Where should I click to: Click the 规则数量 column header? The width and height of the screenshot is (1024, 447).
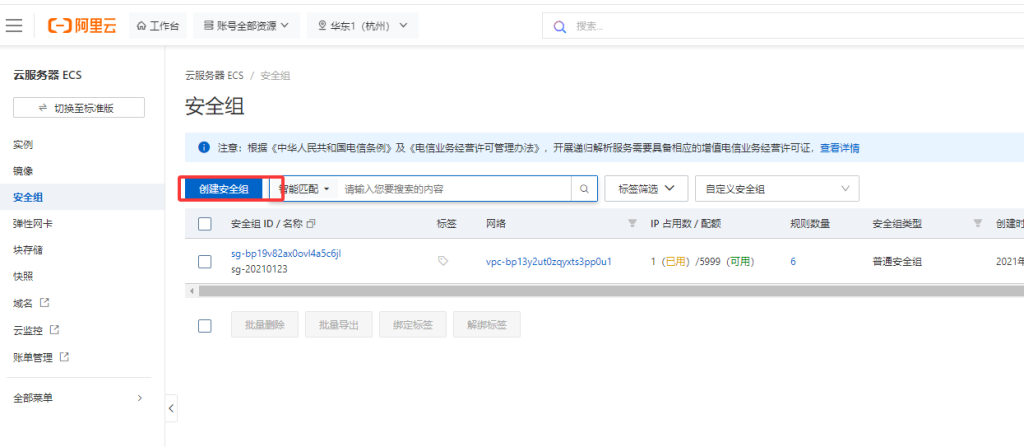coord(810,224)
